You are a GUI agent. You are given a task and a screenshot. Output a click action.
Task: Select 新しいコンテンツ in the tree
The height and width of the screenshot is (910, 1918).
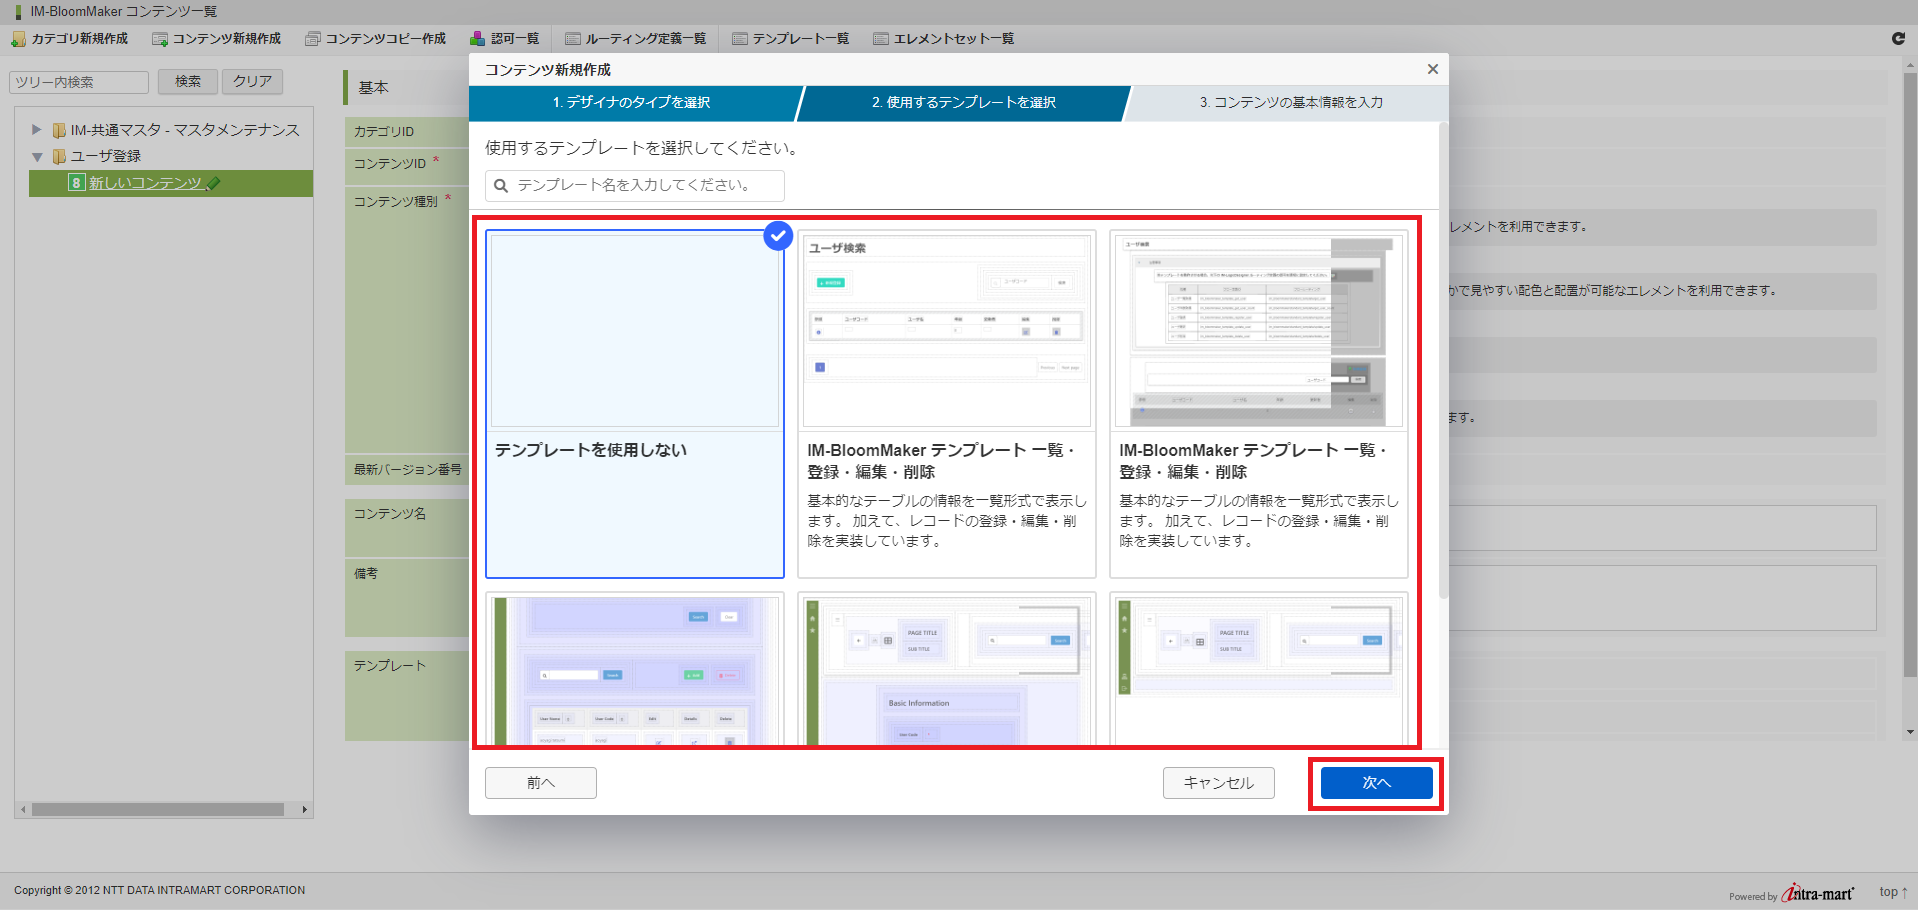pyautogui.click(x=146, y=183)
